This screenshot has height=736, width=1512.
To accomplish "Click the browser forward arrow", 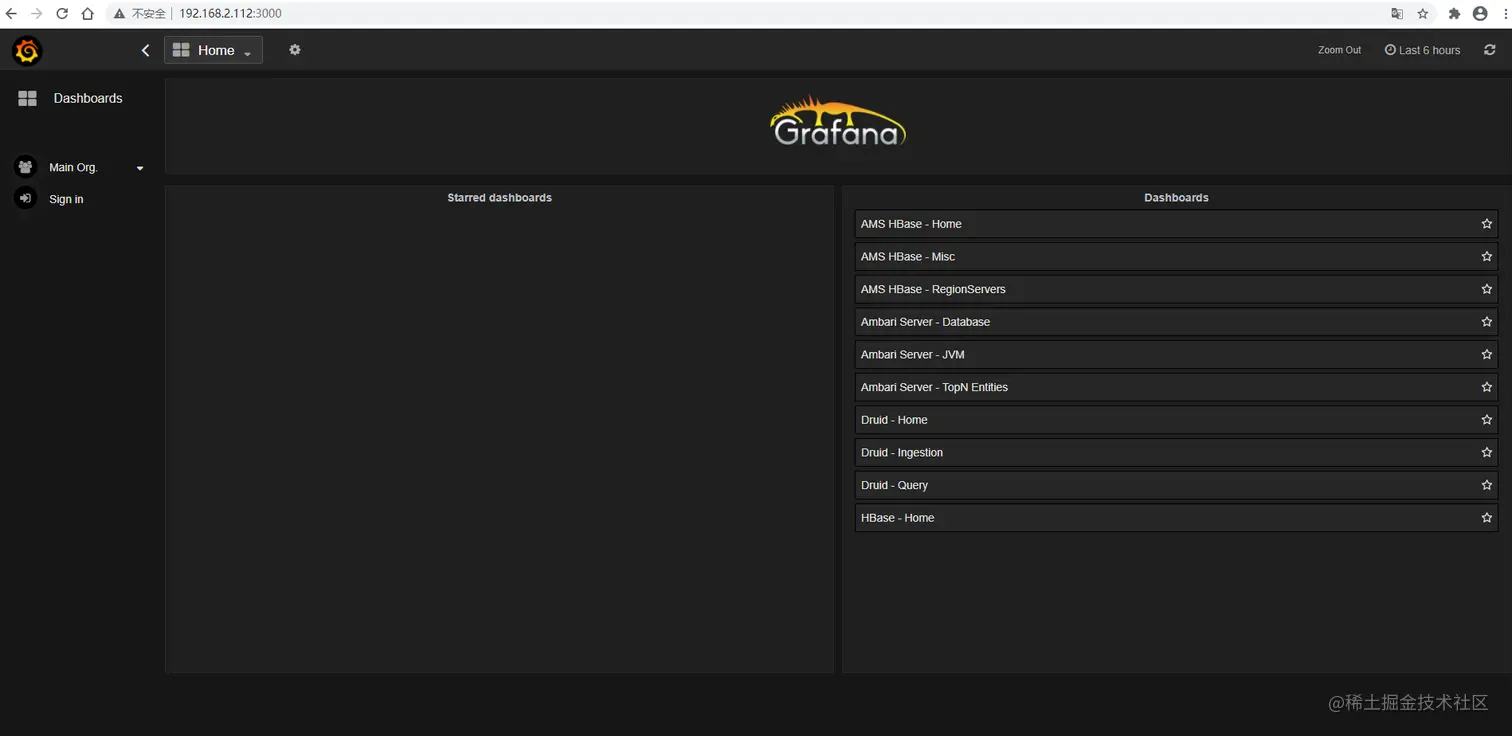I will pos(37,14).
